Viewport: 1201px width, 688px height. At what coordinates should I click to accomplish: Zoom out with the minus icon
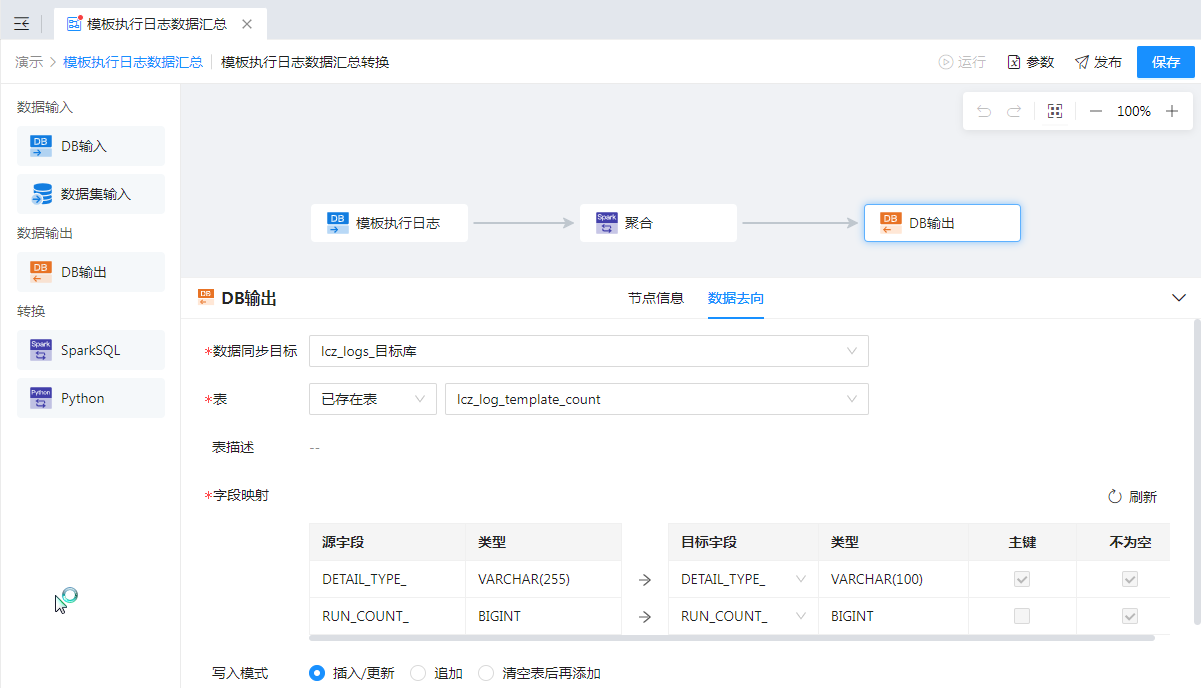tap(1095, 111)
